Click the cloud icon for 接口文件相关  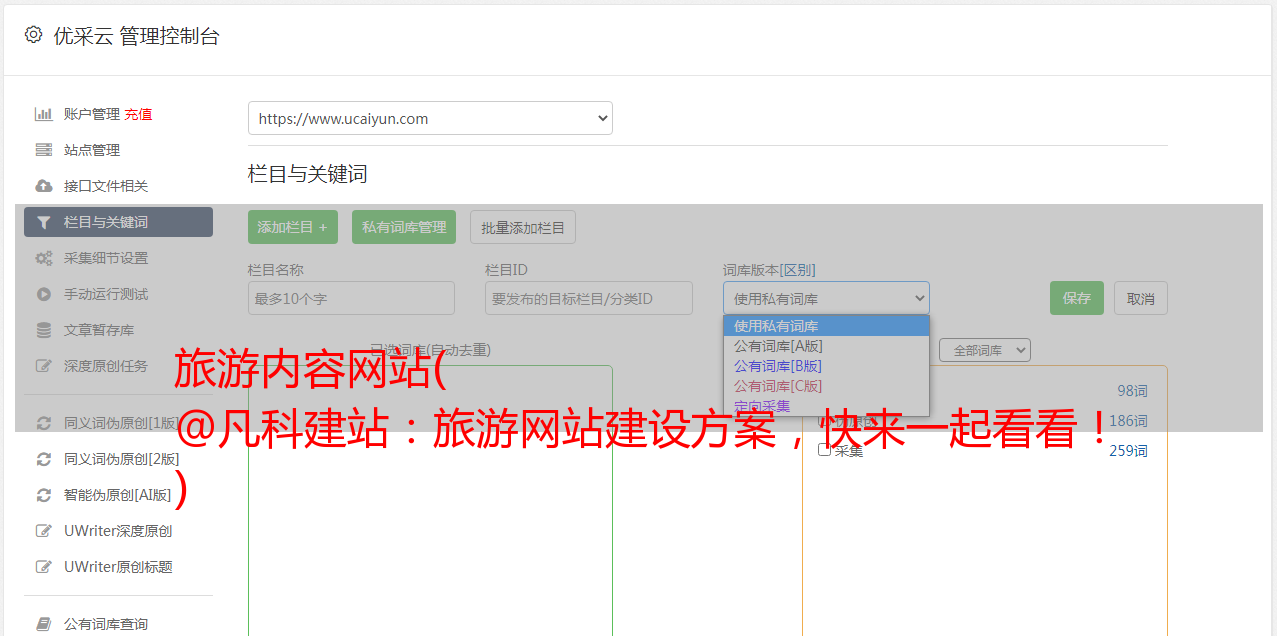[44, 186]
